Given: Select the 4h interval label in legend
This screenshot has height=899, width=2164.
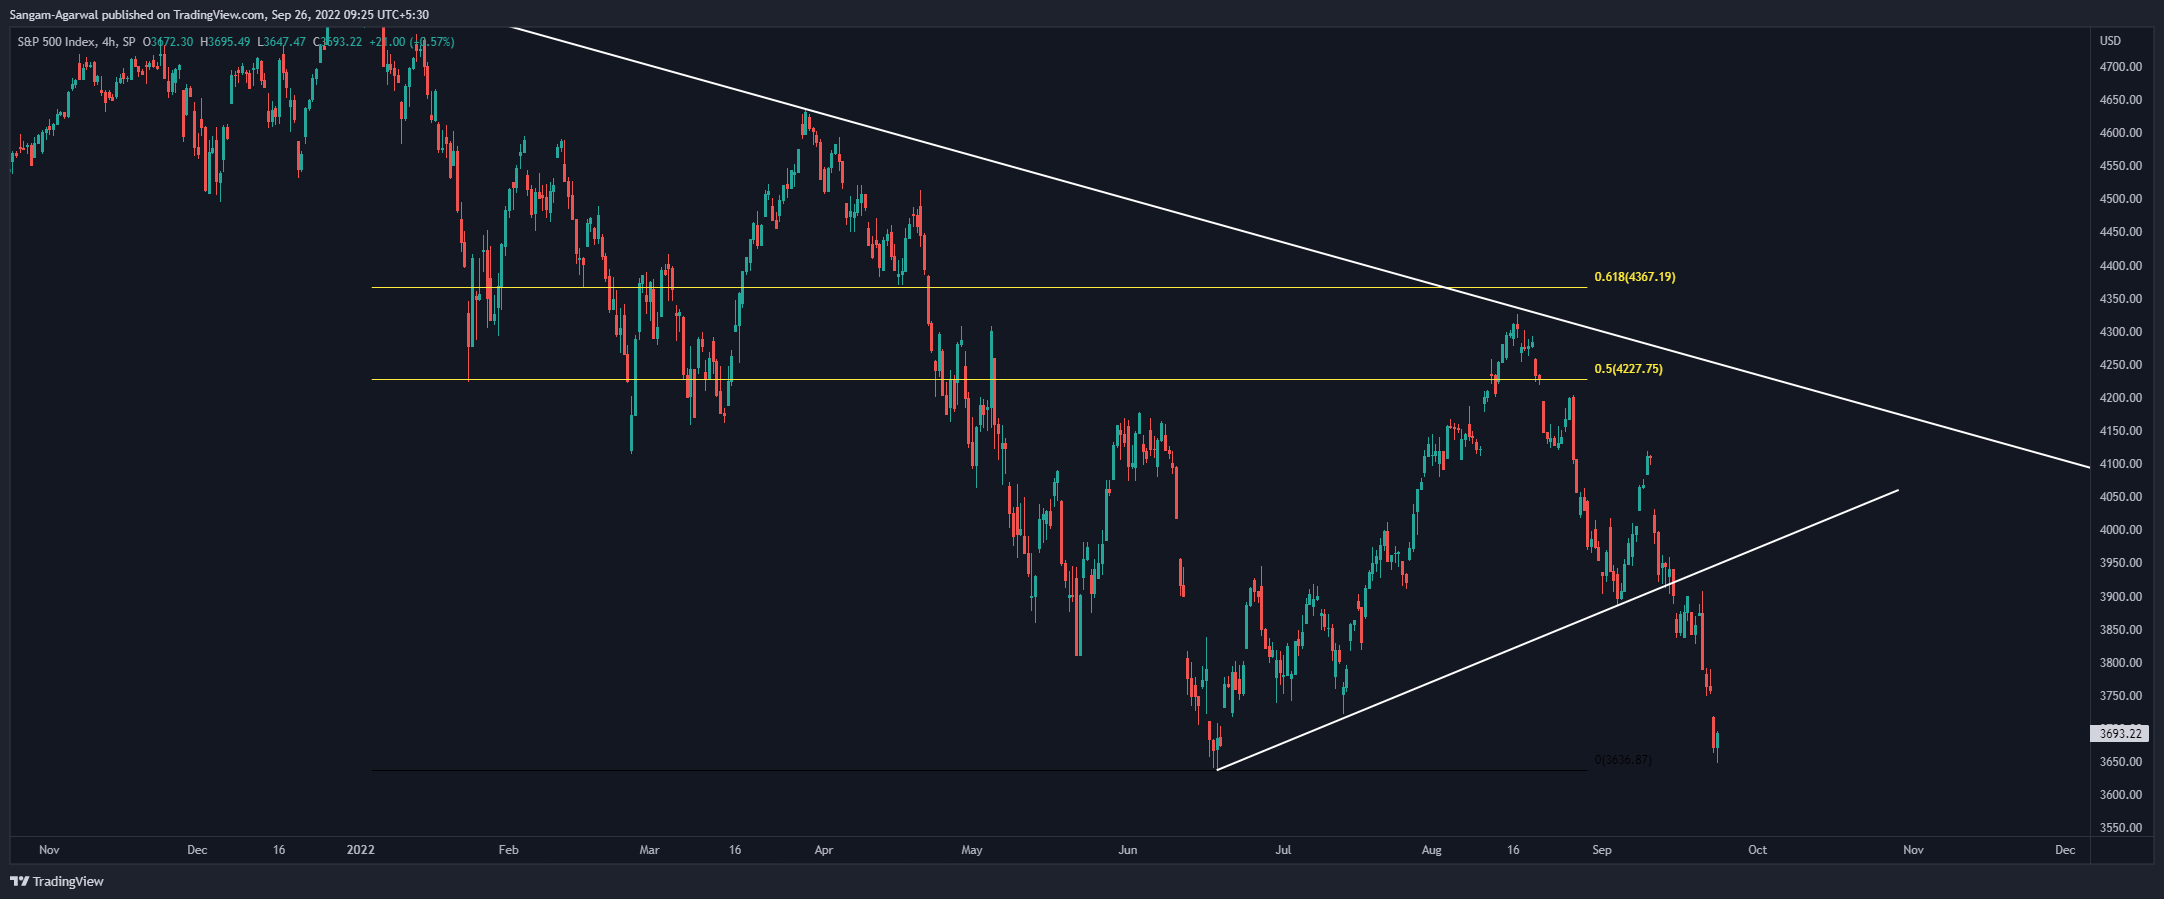Looking at the screenshot, I should click(110, 42).
